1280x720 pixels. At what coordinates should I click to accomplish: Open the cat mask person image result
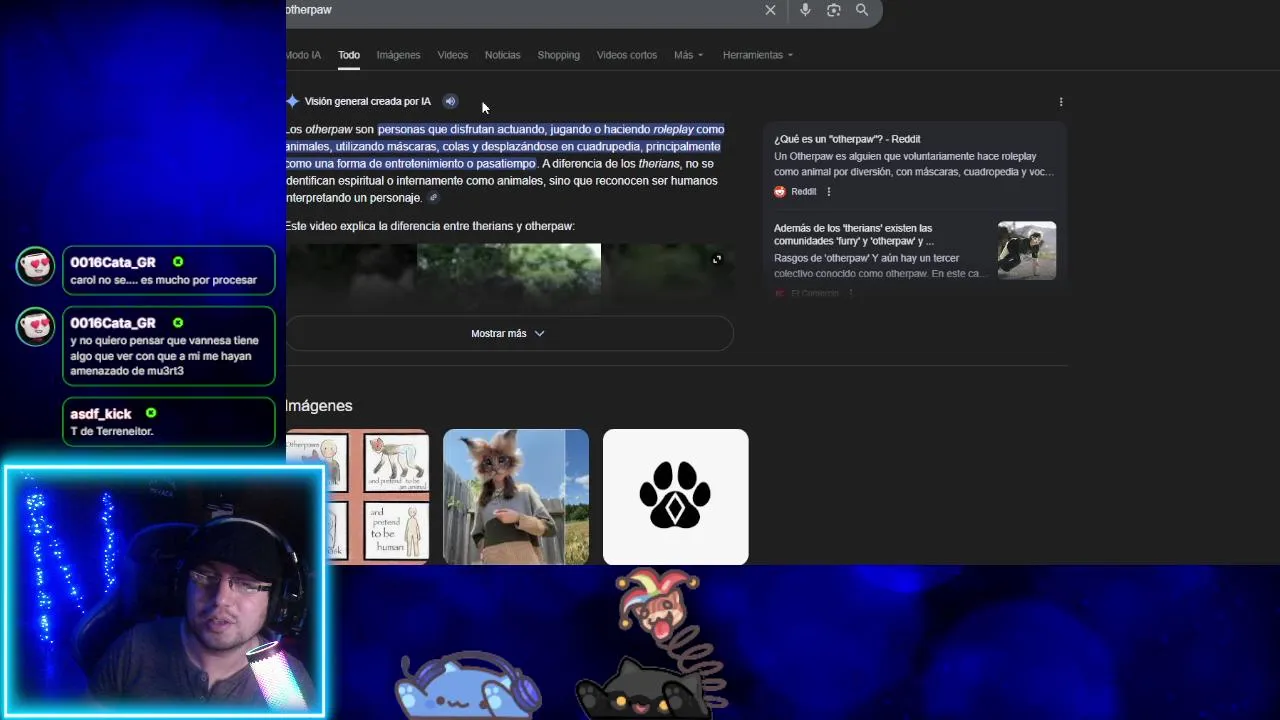(516, 497)
